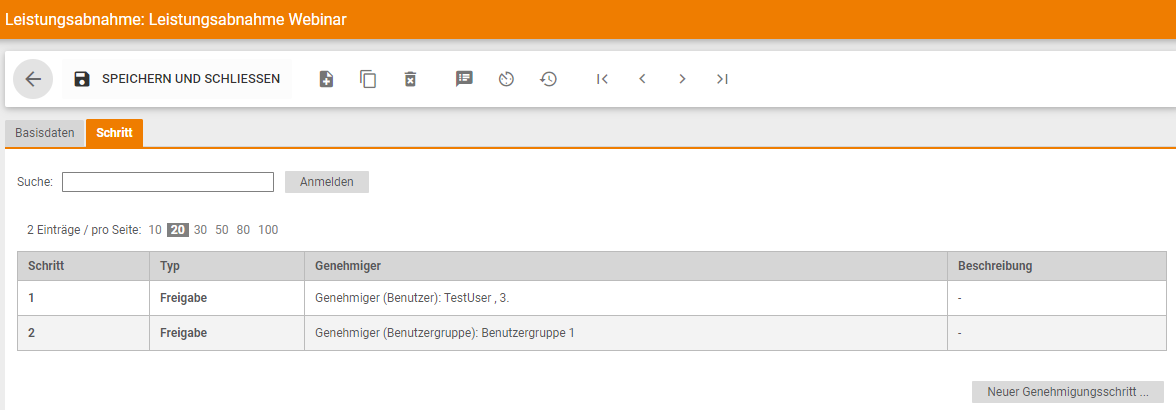This screenshot has height=410, width=1176.
Task: Create a new record via add-document icon
Action: point(326,79)
